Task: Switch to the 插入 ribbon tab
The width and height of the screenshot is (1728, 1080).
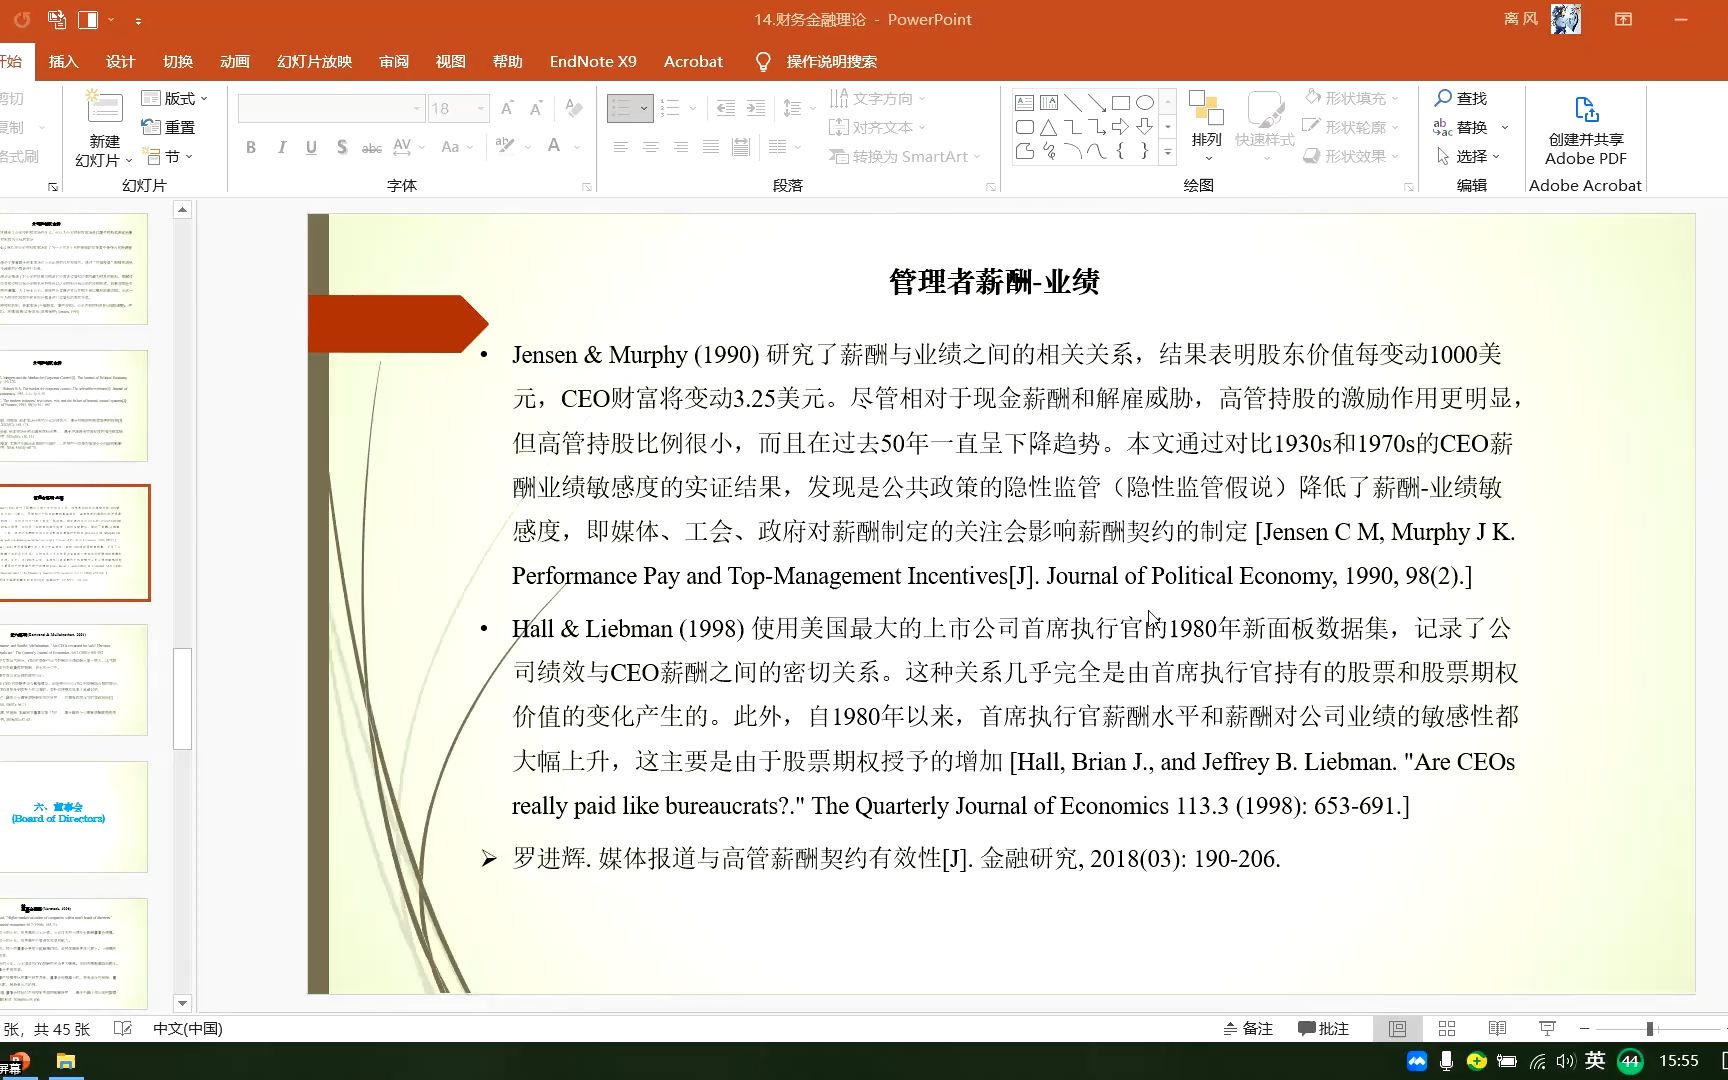Action: coord(63,61)
